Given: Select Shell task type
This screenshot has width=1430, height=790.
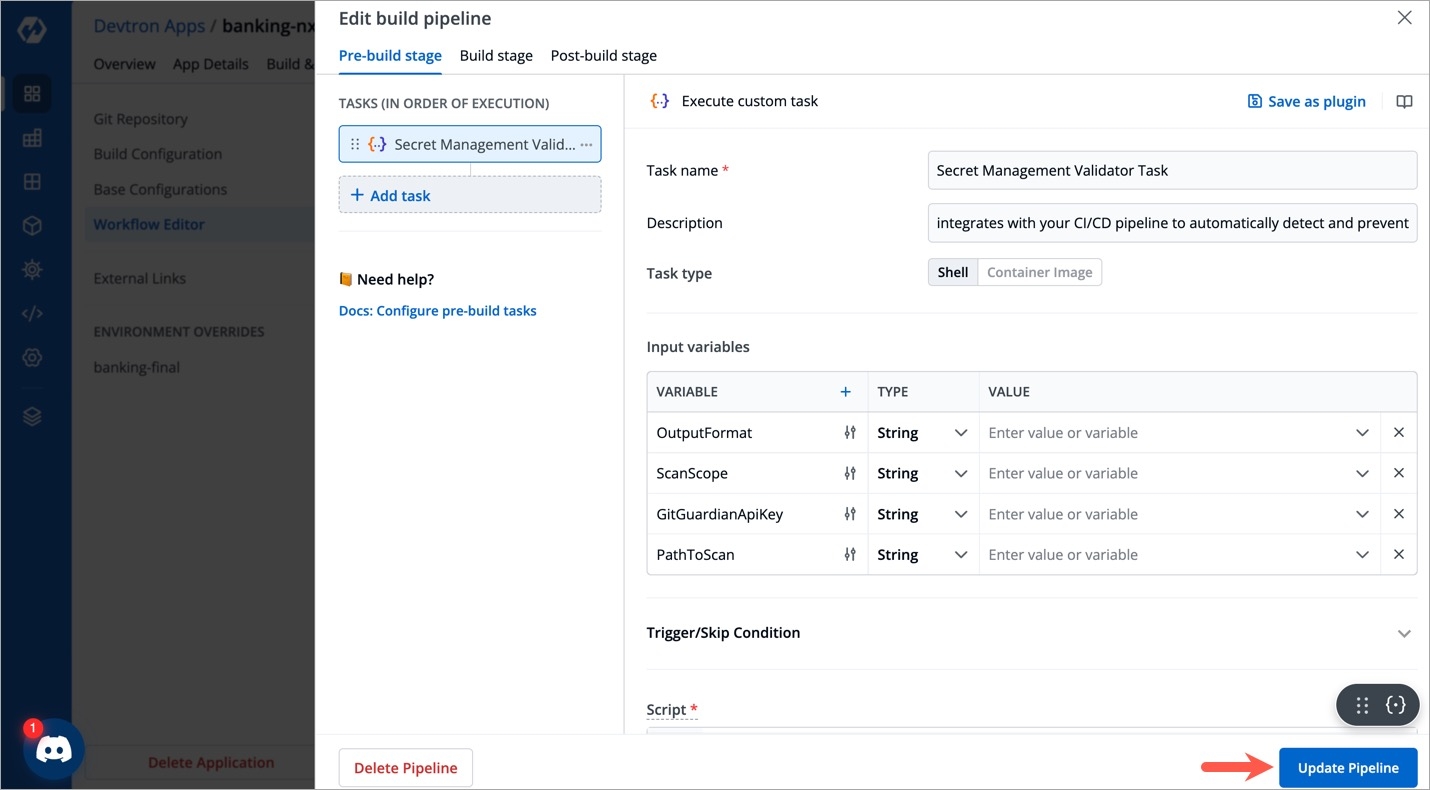Looking at the screenshot, I should [x=952, y=272].
